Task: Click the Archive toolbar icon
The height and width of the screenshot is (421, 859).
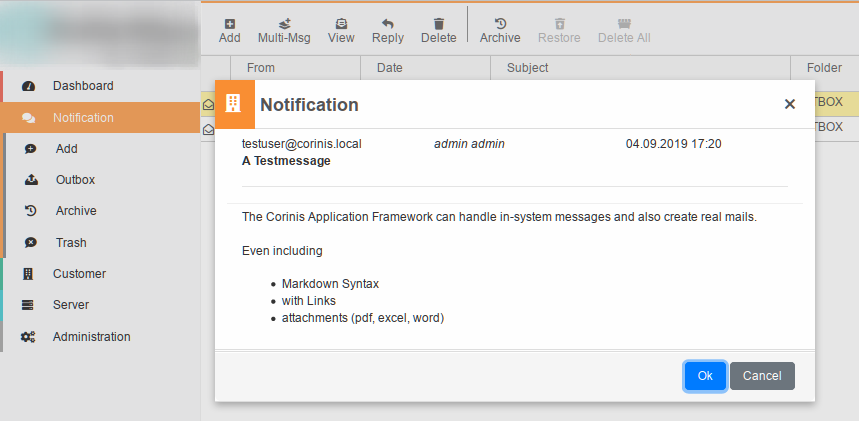Action: click(500, 23)
